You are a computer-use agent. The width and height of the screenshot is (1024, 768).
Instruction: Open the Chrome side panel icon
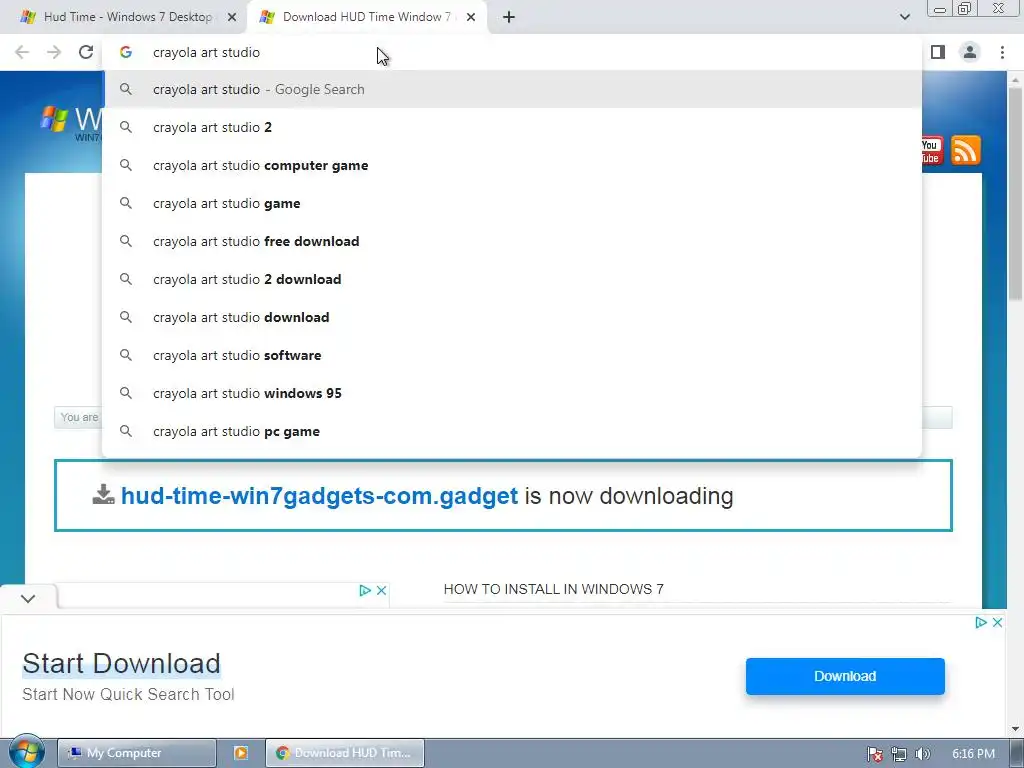938,52
